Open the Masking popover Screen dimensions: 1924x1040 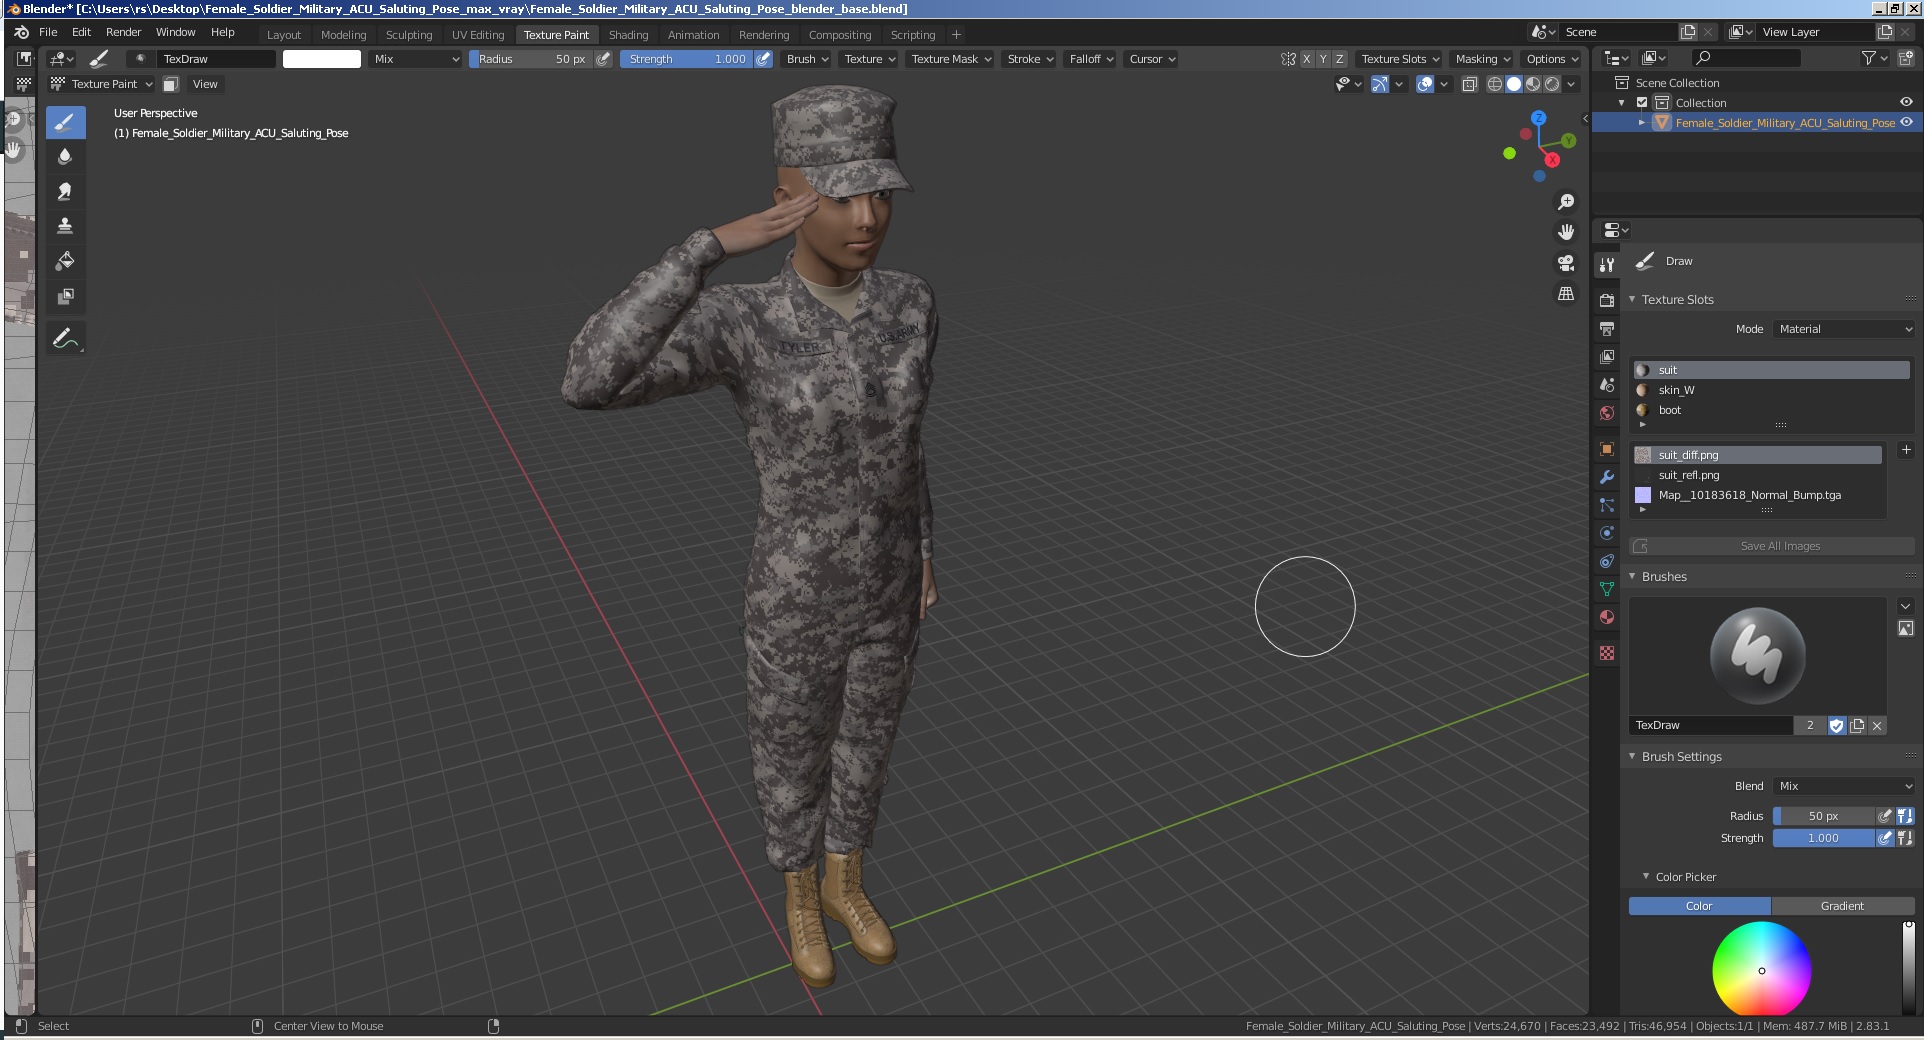click(1483, 59)
